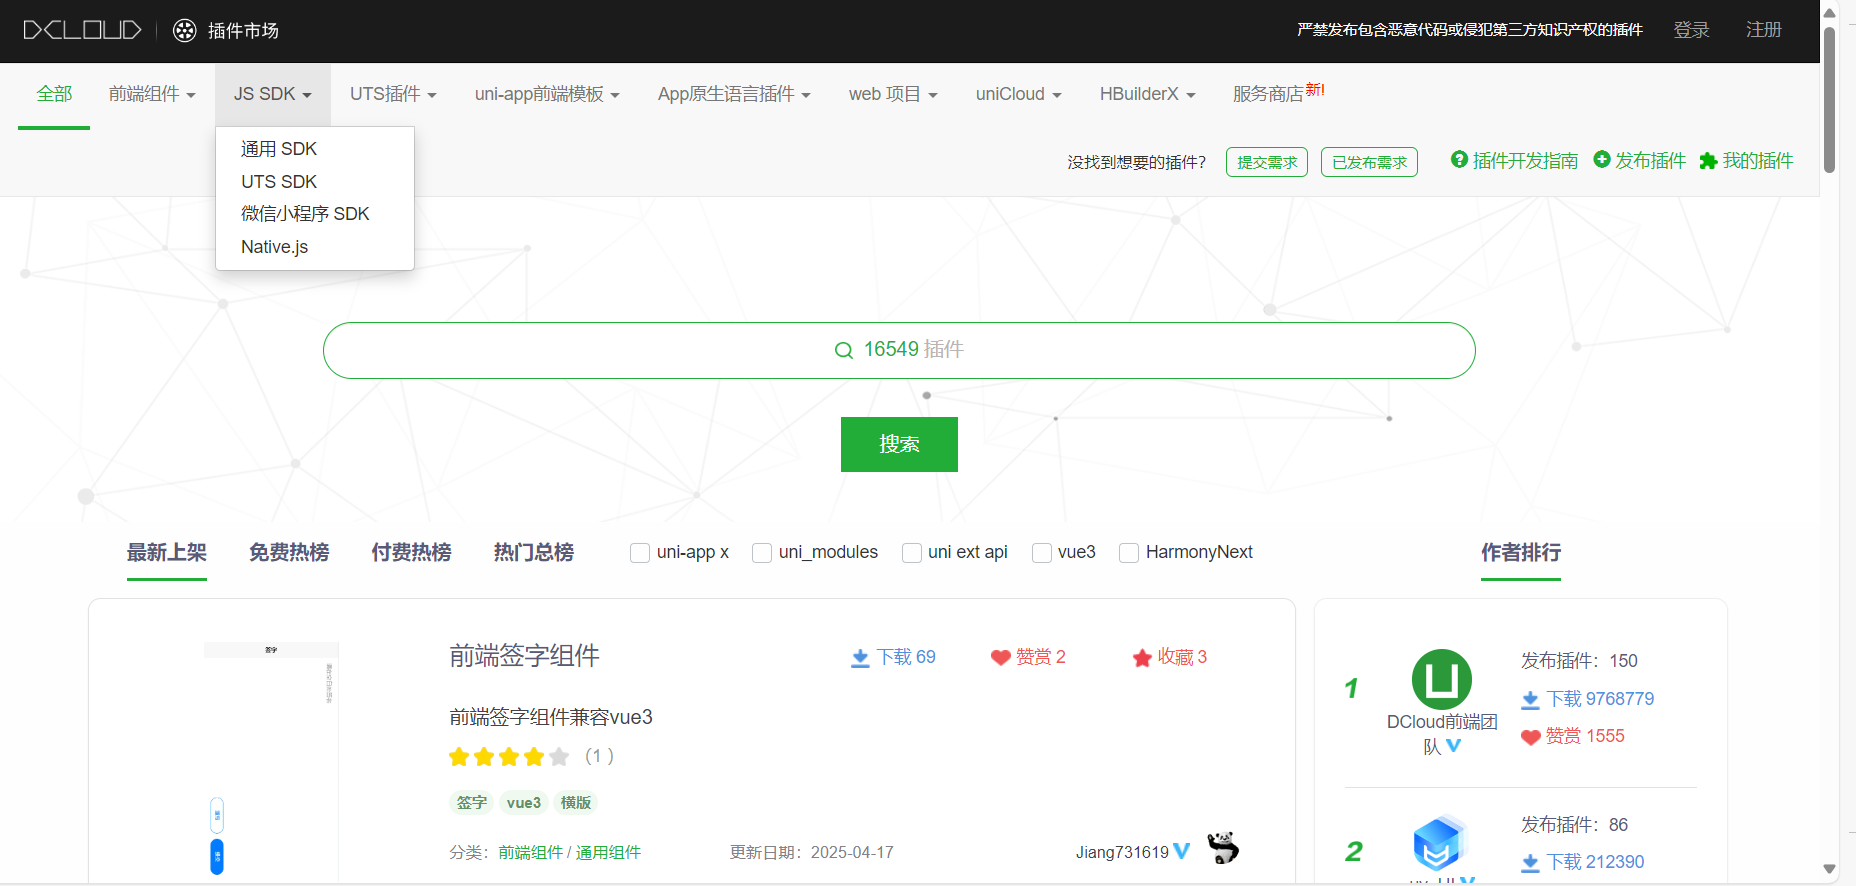Click the blue cube avatar of rank 2 author
This screenshot has width=1856, height=886.
pos(1440,843)
